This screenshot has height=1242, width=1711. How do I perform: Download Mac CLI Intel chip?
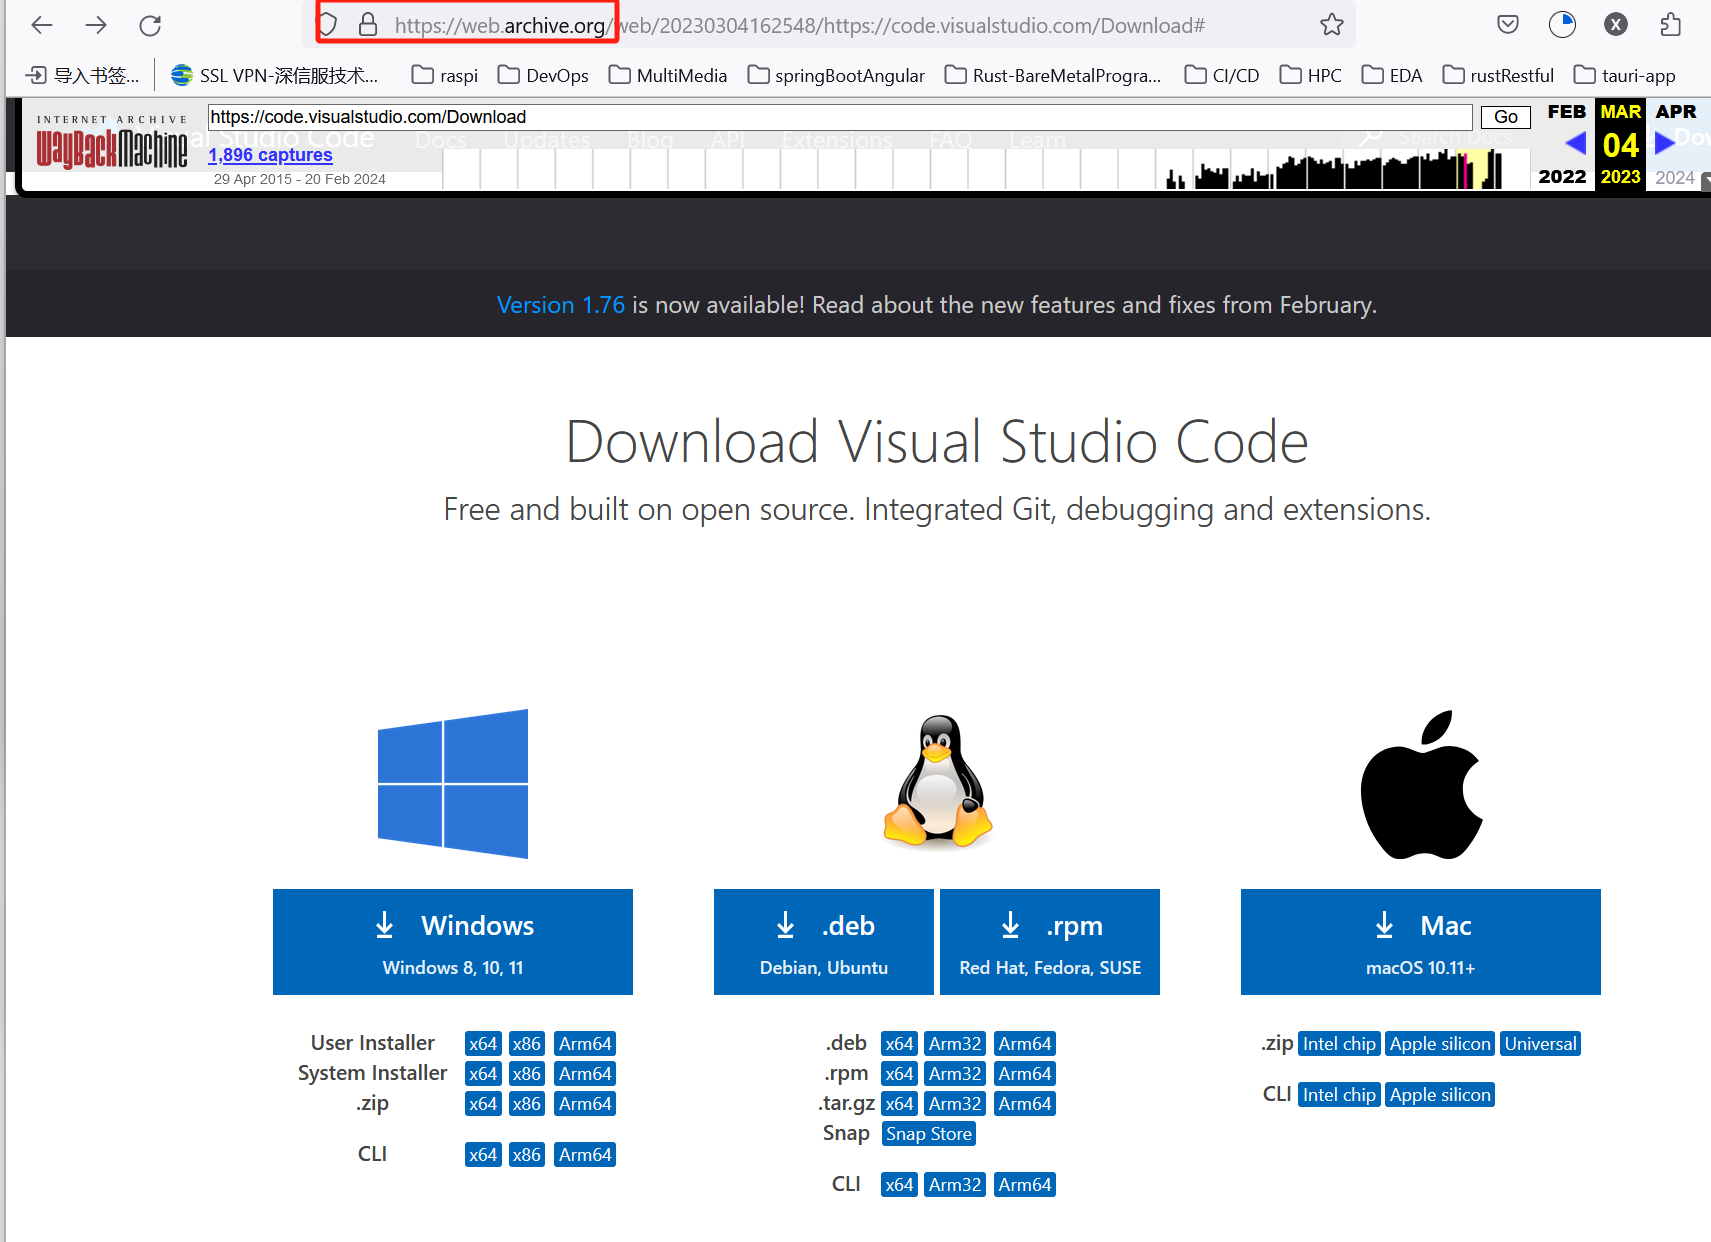tap(1339, 1095)
